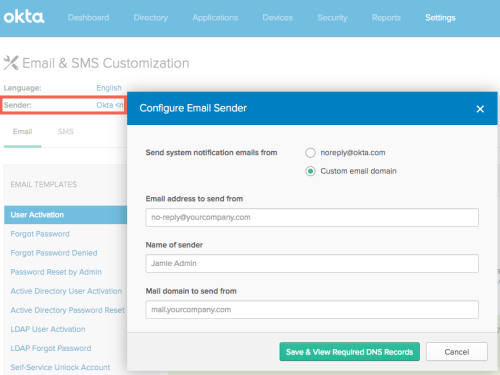500x375 pixels.
Task: Select Custom email domain radio option
Action: [x=310, y=171]
